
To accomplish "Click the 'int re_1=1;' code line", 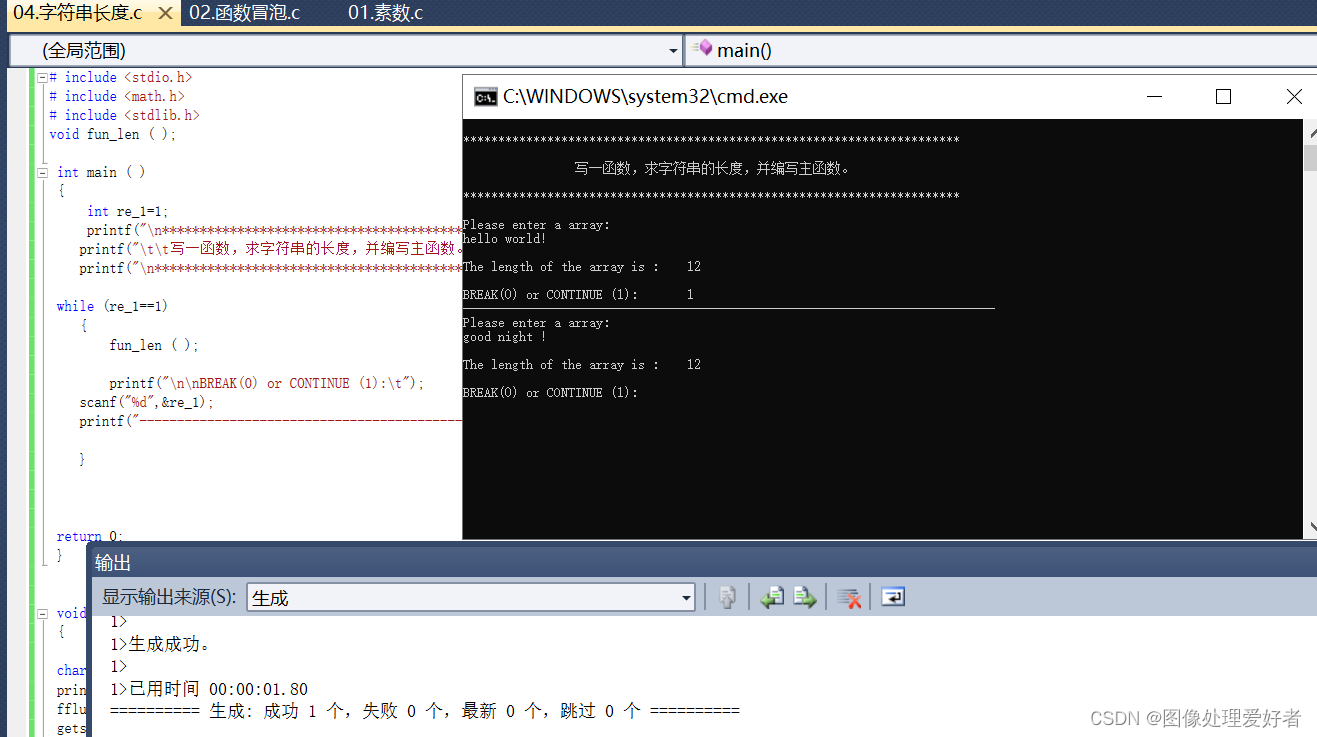I will 128,211.
